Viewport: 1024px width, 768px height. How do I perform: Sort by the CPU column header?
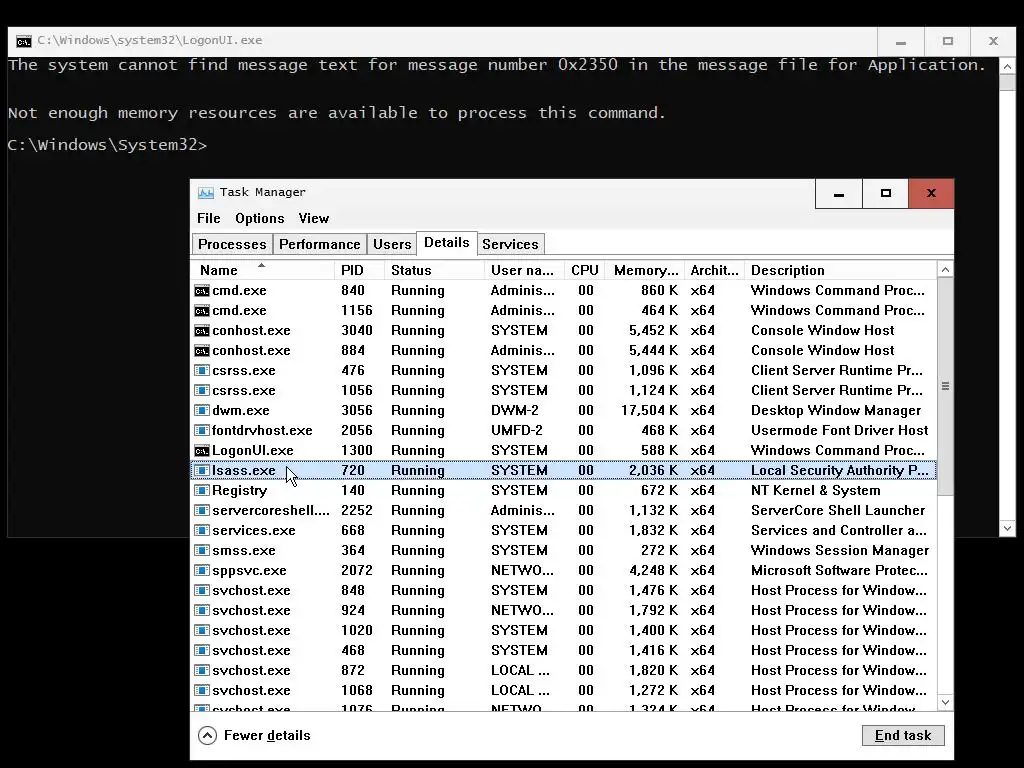pyautogui.click(x=585, y=270)
